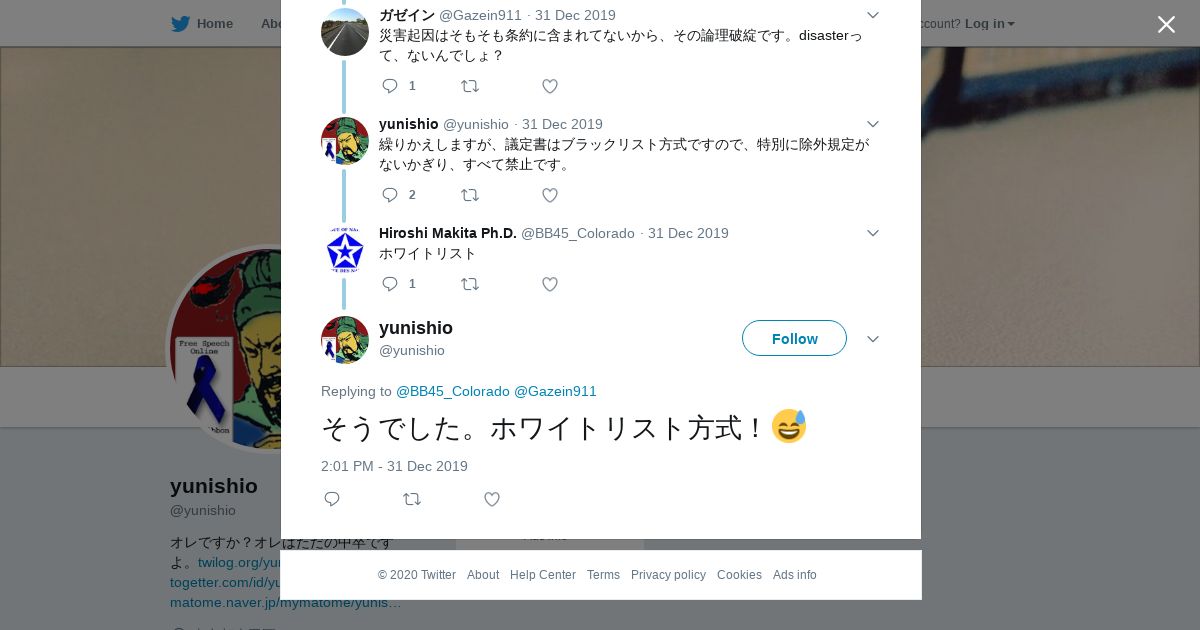Follow yunishio
1200x630 pixels.
coord(794,338)
